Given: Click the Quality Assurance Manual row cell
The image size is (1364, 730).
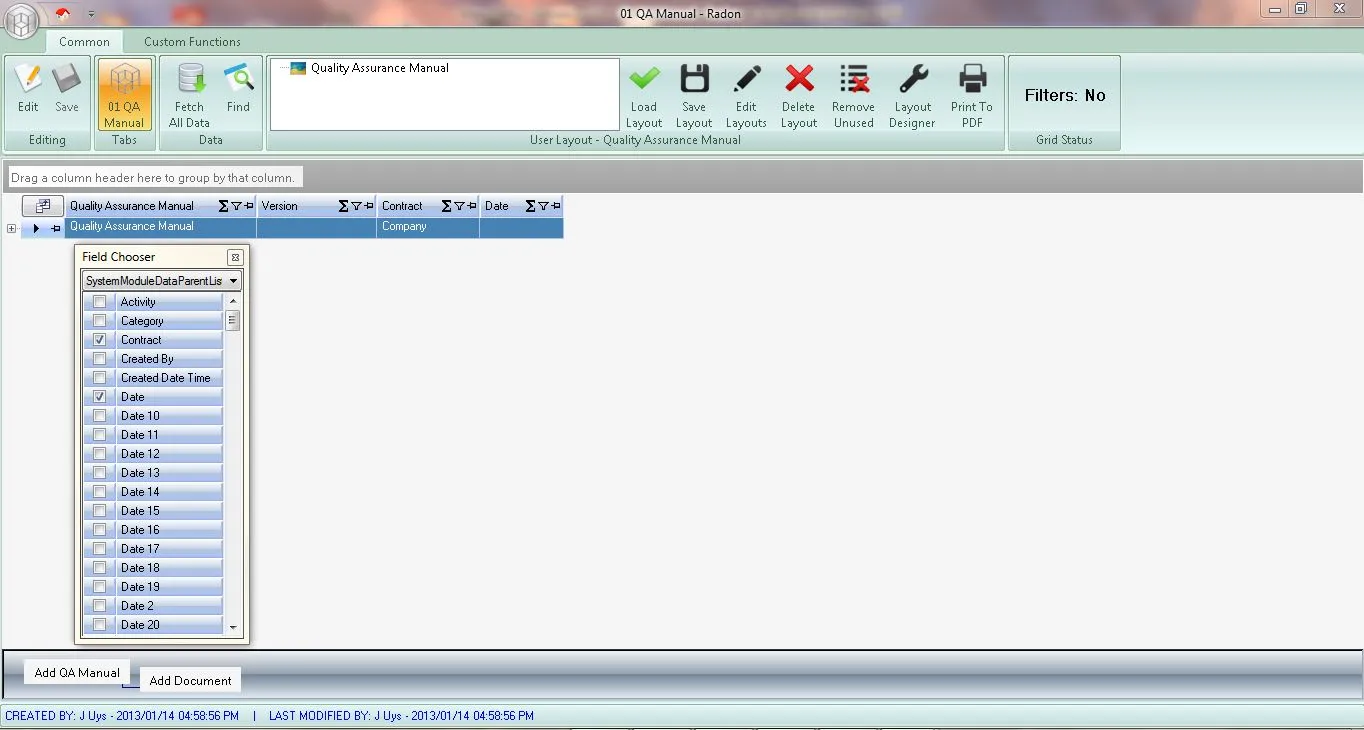Looking at the screenshot, I should click(x=161, y=227).
